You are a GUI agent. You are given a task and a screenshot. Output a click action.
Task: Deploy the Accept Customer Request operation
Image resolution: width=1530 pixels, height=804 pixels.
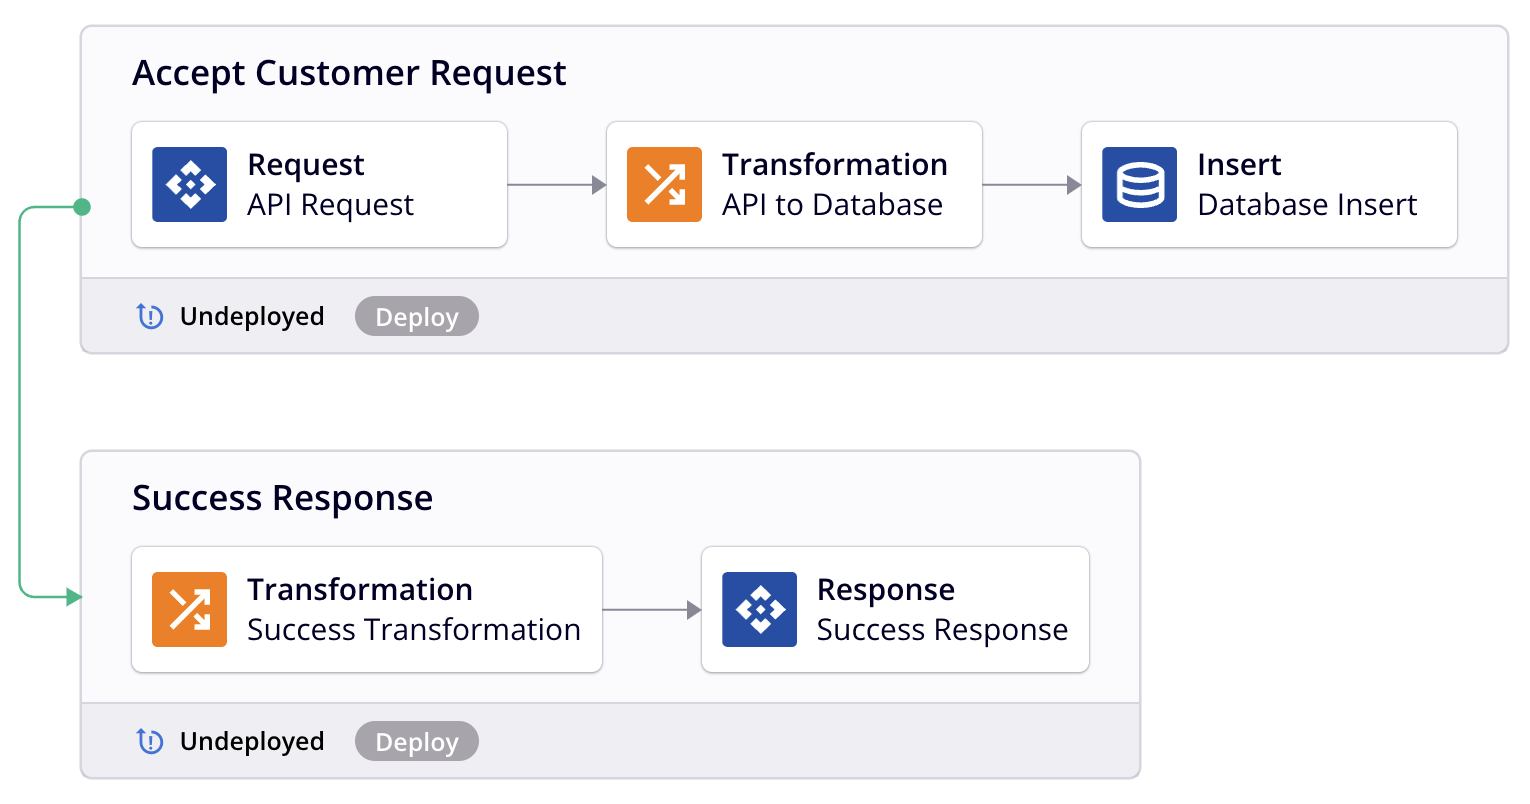(416, 317)
